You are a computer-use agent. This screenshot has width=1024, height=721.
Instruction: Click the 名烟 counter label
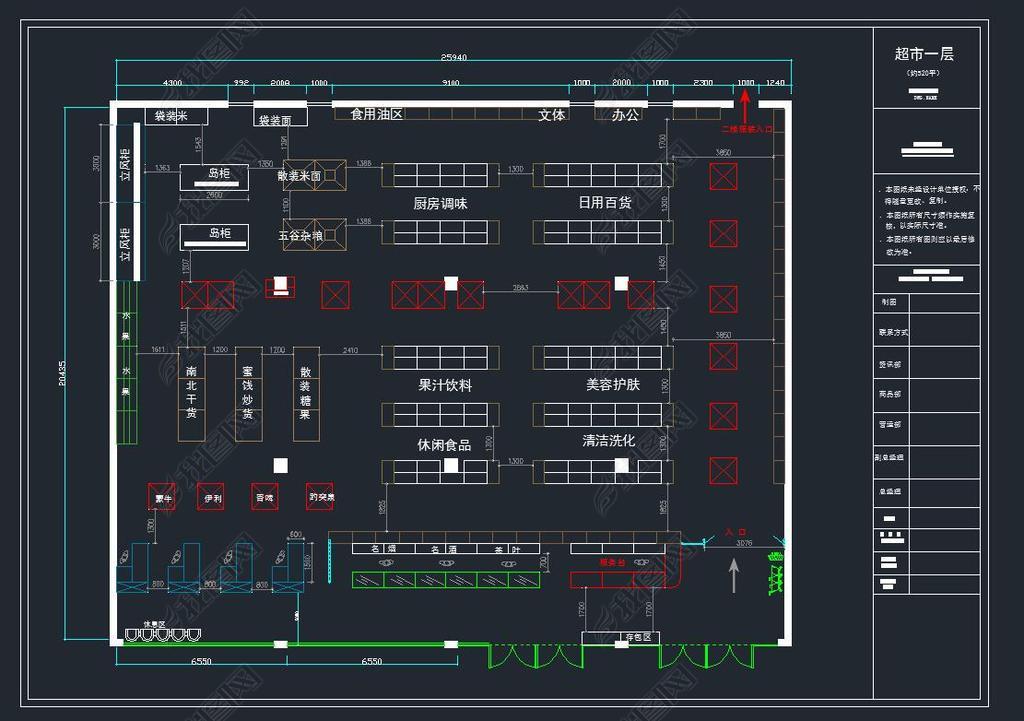click(383, 549)
